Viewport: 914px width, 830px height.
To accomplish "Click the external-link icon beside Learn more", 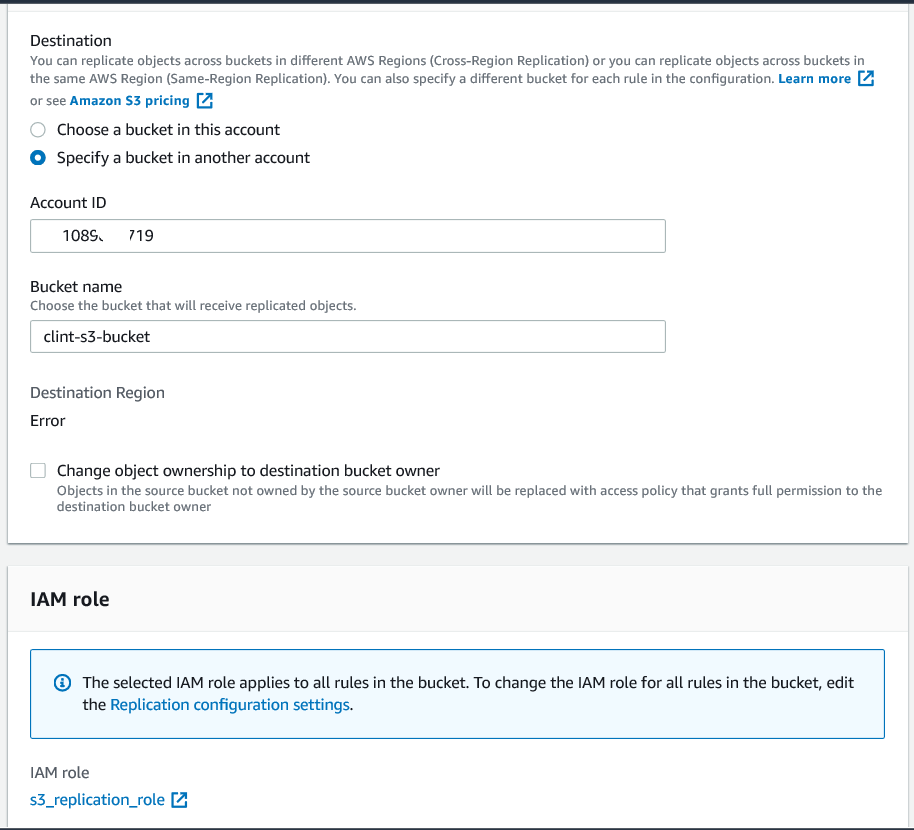I will click(866, 79).
